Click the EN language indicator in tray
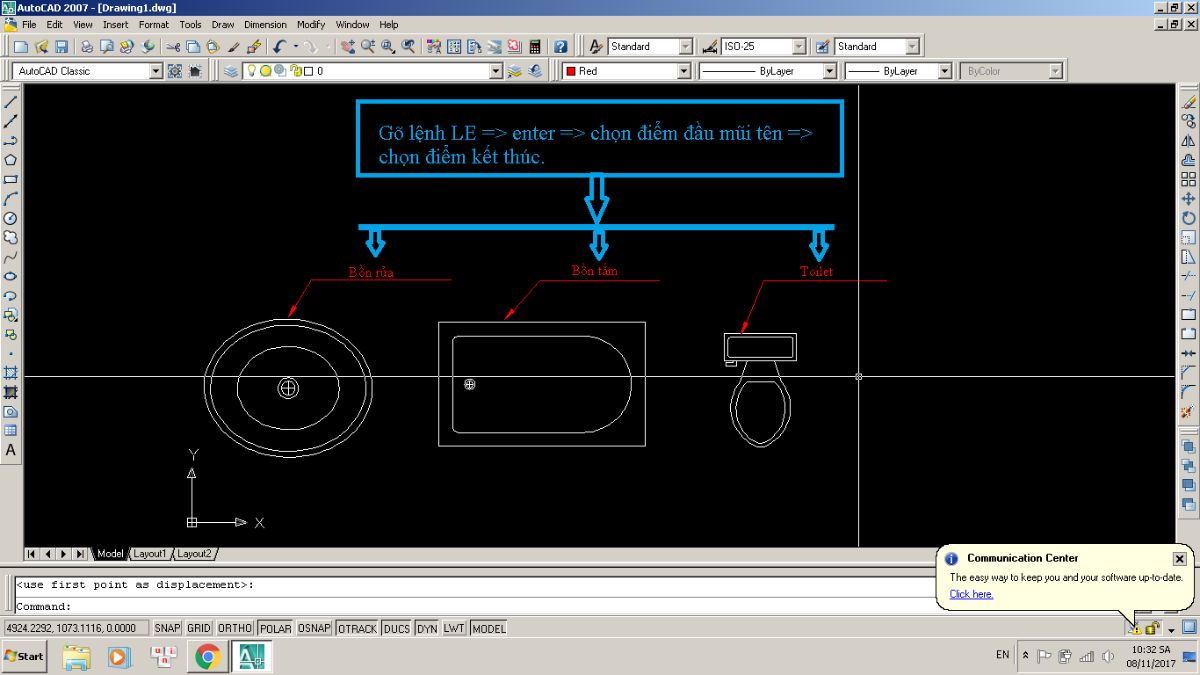The image size is (1200, 675). (x=1002, y=655)
